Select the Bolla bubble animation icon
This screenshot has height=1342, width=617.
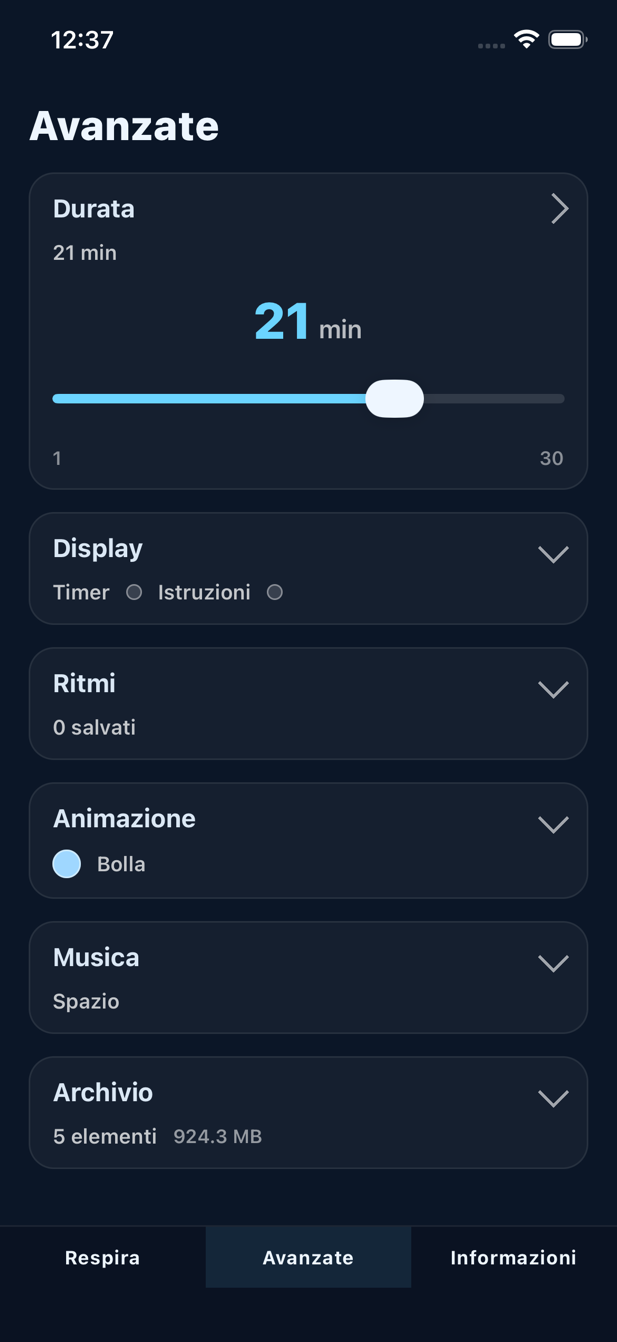[66, 863]
